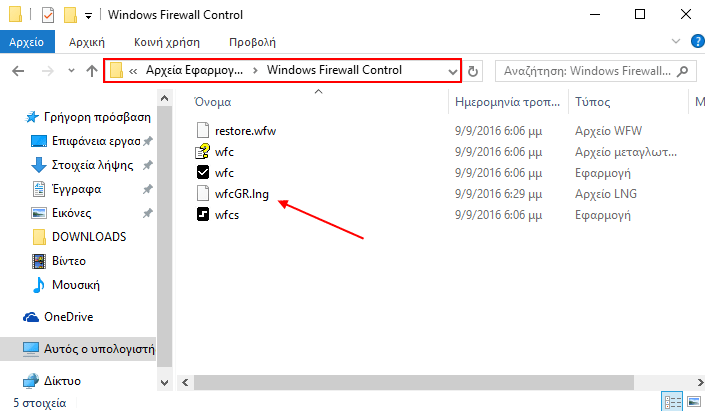Click Αρχεία Εφαρμογ... breadcrumb segment

pos(194,70)
